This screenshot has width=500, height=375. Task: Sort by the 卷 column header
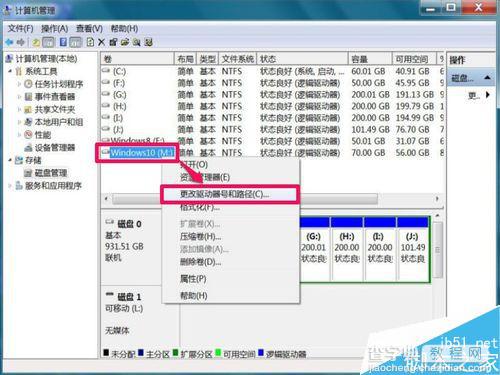tap(137, 59)
